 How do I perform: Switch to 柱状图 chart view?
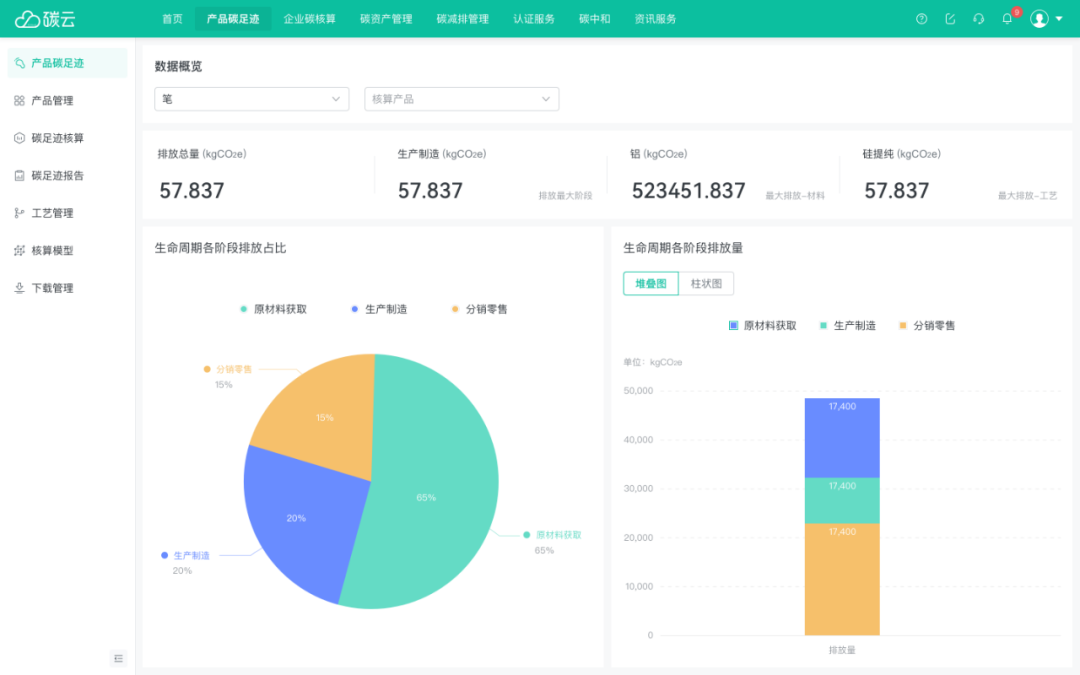tap(706, 284)
